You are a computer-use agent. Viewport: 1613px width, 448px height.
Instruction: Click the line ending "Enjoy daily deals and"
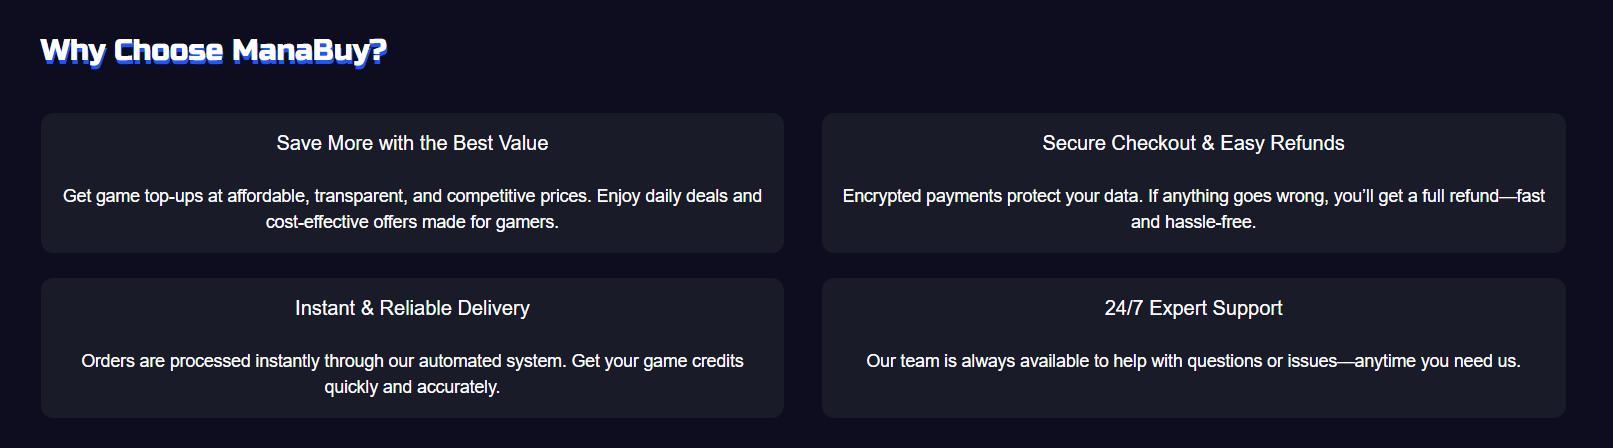click(x=412, y=196)
